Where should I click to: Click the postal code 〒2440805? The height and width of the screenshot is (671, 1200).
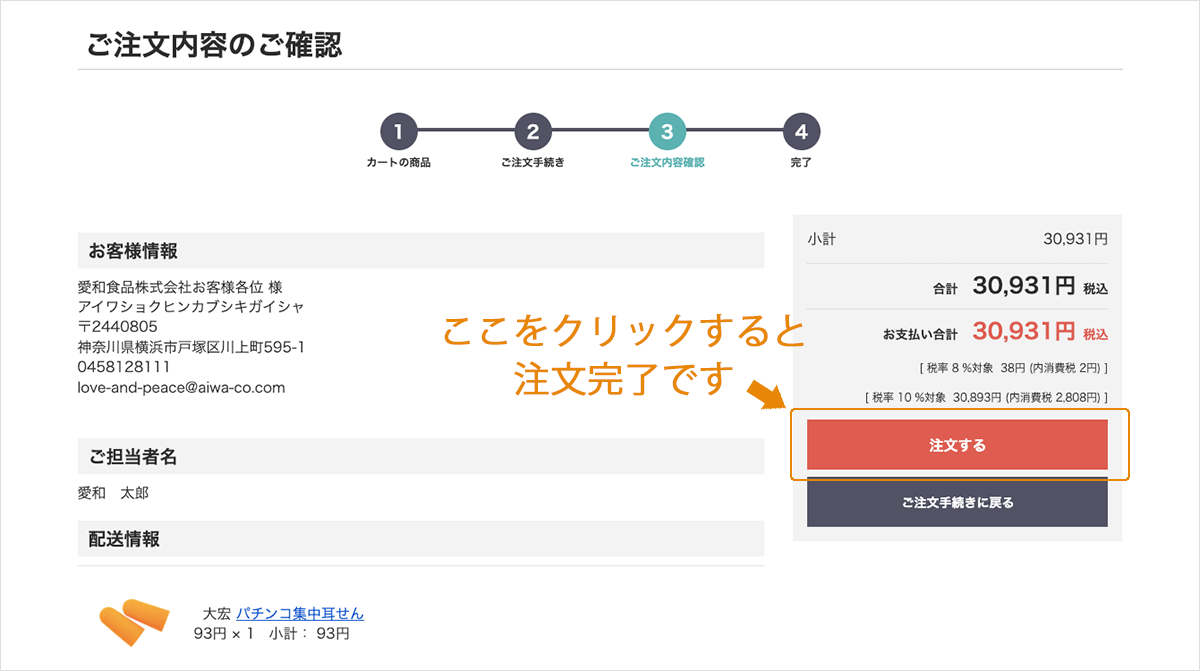point(118,327)
